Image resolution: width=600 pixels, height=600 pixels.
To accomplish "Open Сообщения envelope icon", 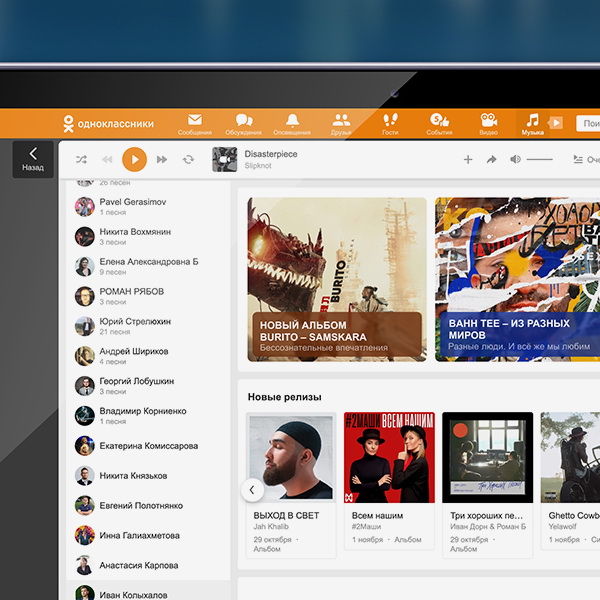I will point(195,120).
